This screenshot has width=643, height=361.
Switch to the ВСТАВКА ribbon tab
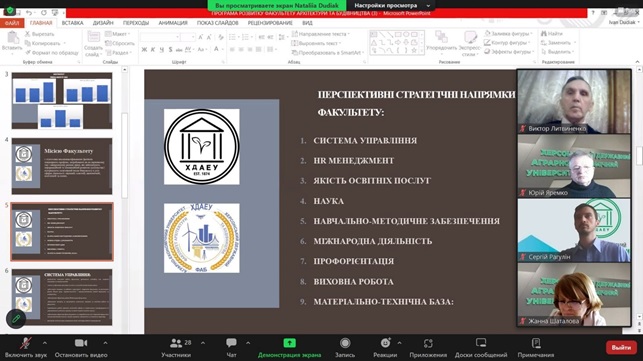[73, 23]
